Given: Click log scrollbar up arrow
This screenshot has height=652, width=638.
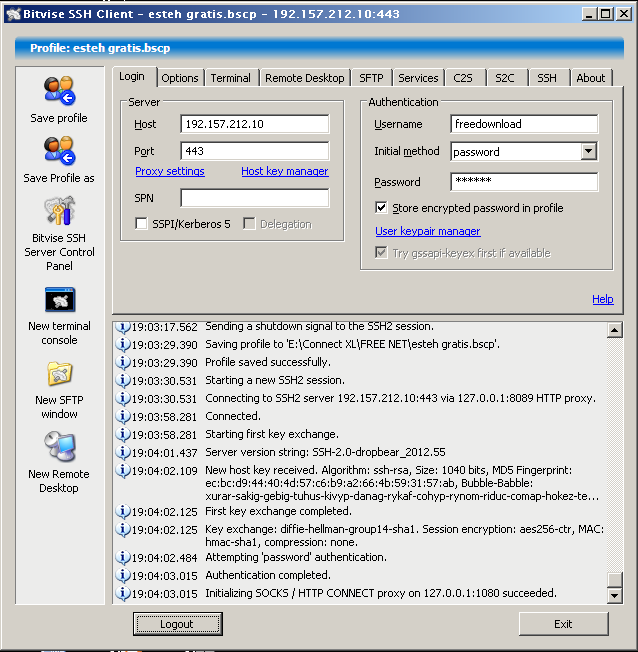Looking at the screenshot, I should coord(614,330).
